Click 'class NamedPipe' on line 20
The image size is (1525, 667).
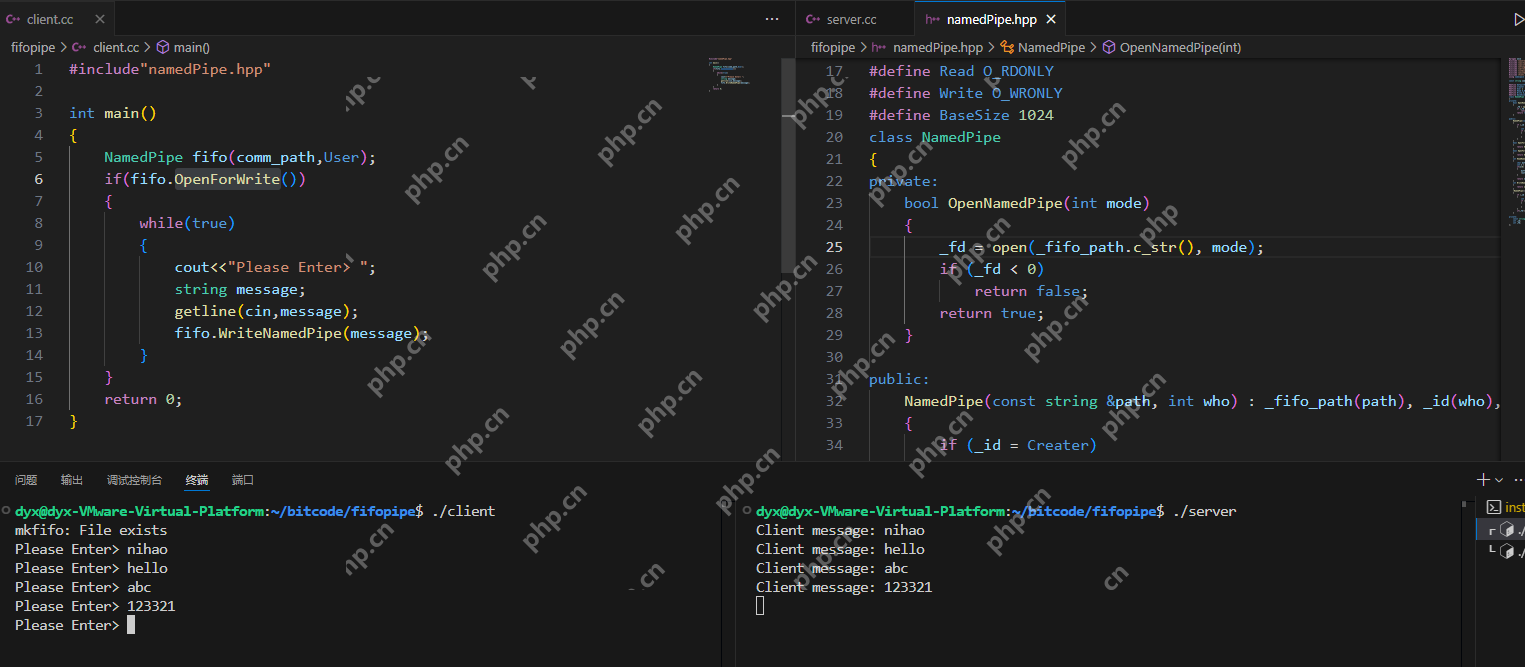(x=935, y=137)
